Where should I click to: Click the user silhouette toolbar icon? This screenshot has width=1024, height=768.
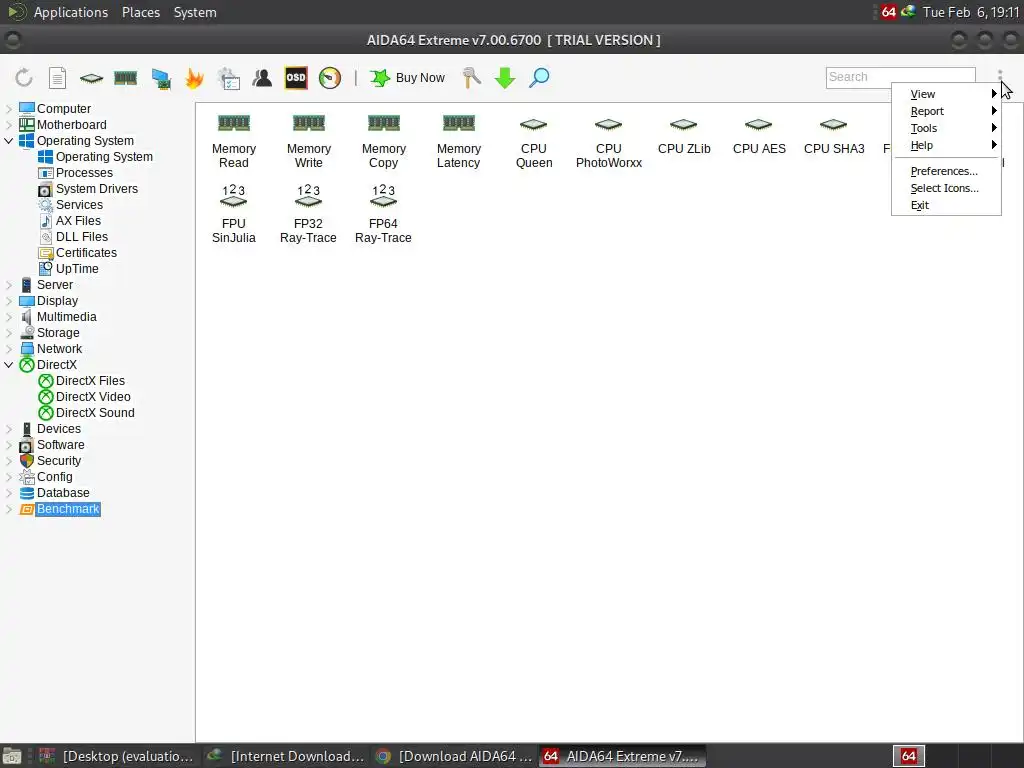(x=262, y=78)
